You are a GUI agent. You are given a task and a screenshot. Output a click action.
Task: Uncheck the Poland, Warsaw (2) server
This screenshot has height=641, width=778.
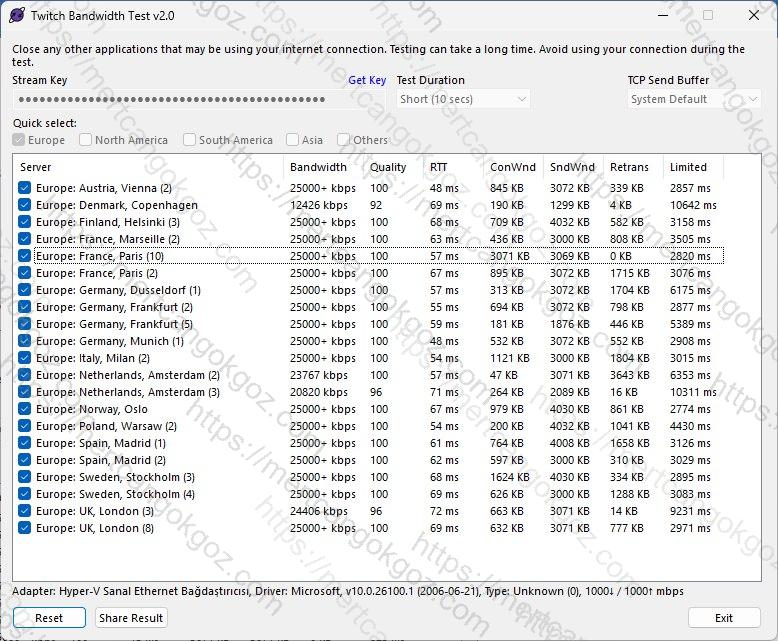[x=24, y=426]
